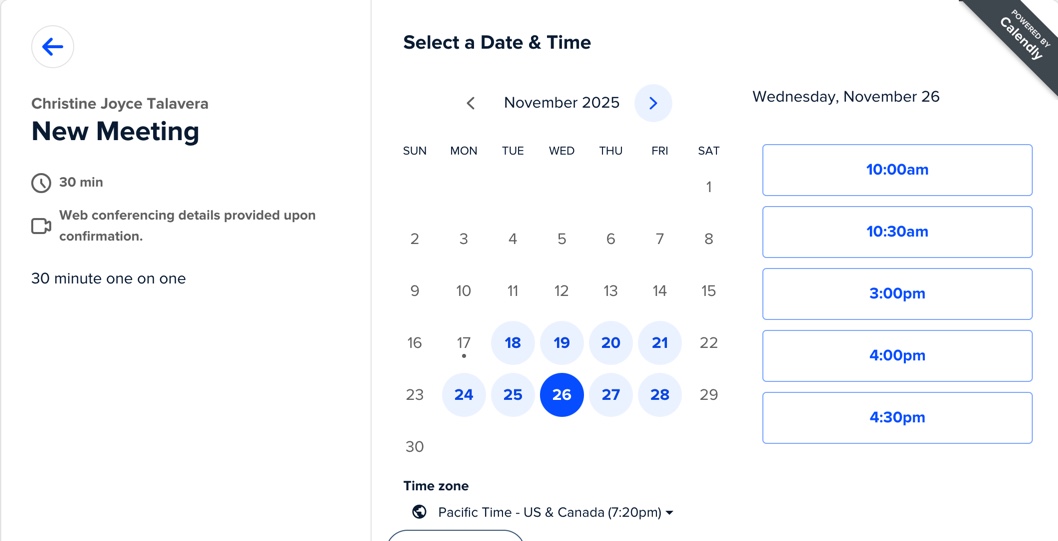The height and width of the screenshot is (541, 1058).
Task: Select the 10:00am time slot
Action: (897, 170)
